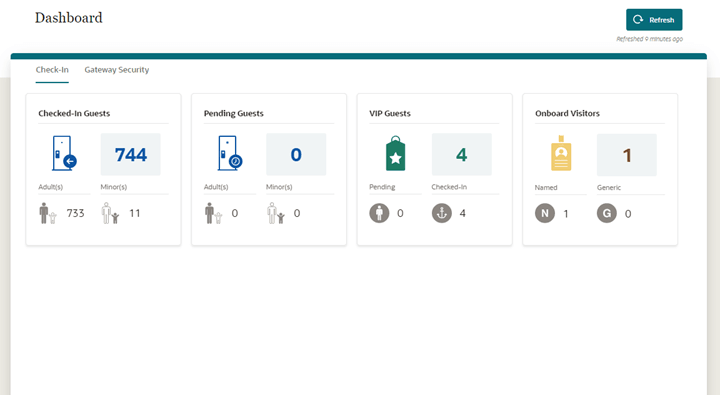Click the 733 adults count
Screen dimensions: 720x395
[x=75, y=213]
